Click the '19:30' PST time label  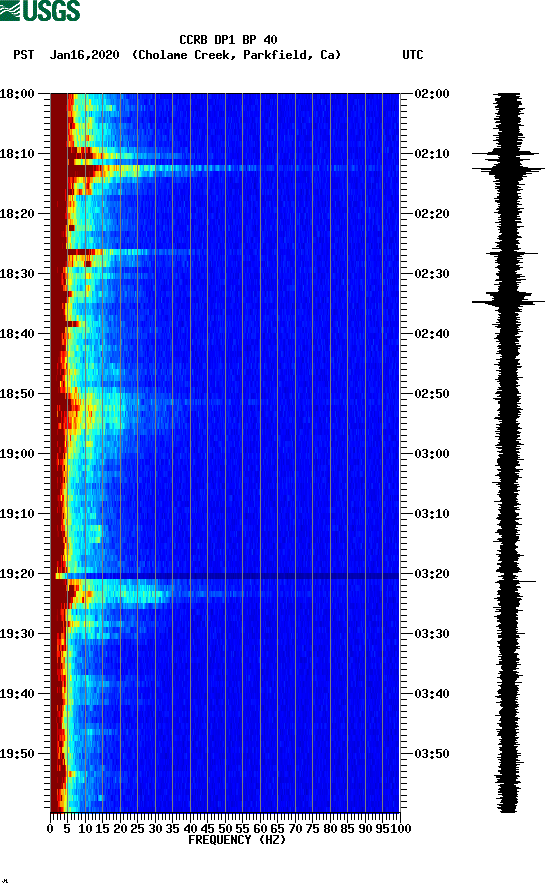[17, 634]
